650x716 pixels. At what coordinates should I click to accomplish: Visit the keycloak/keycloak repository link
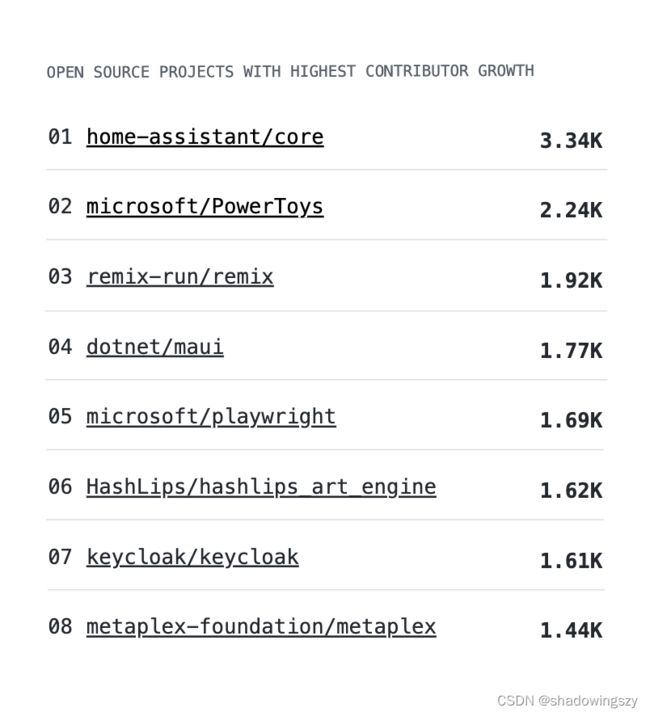[x=192, y=557]
